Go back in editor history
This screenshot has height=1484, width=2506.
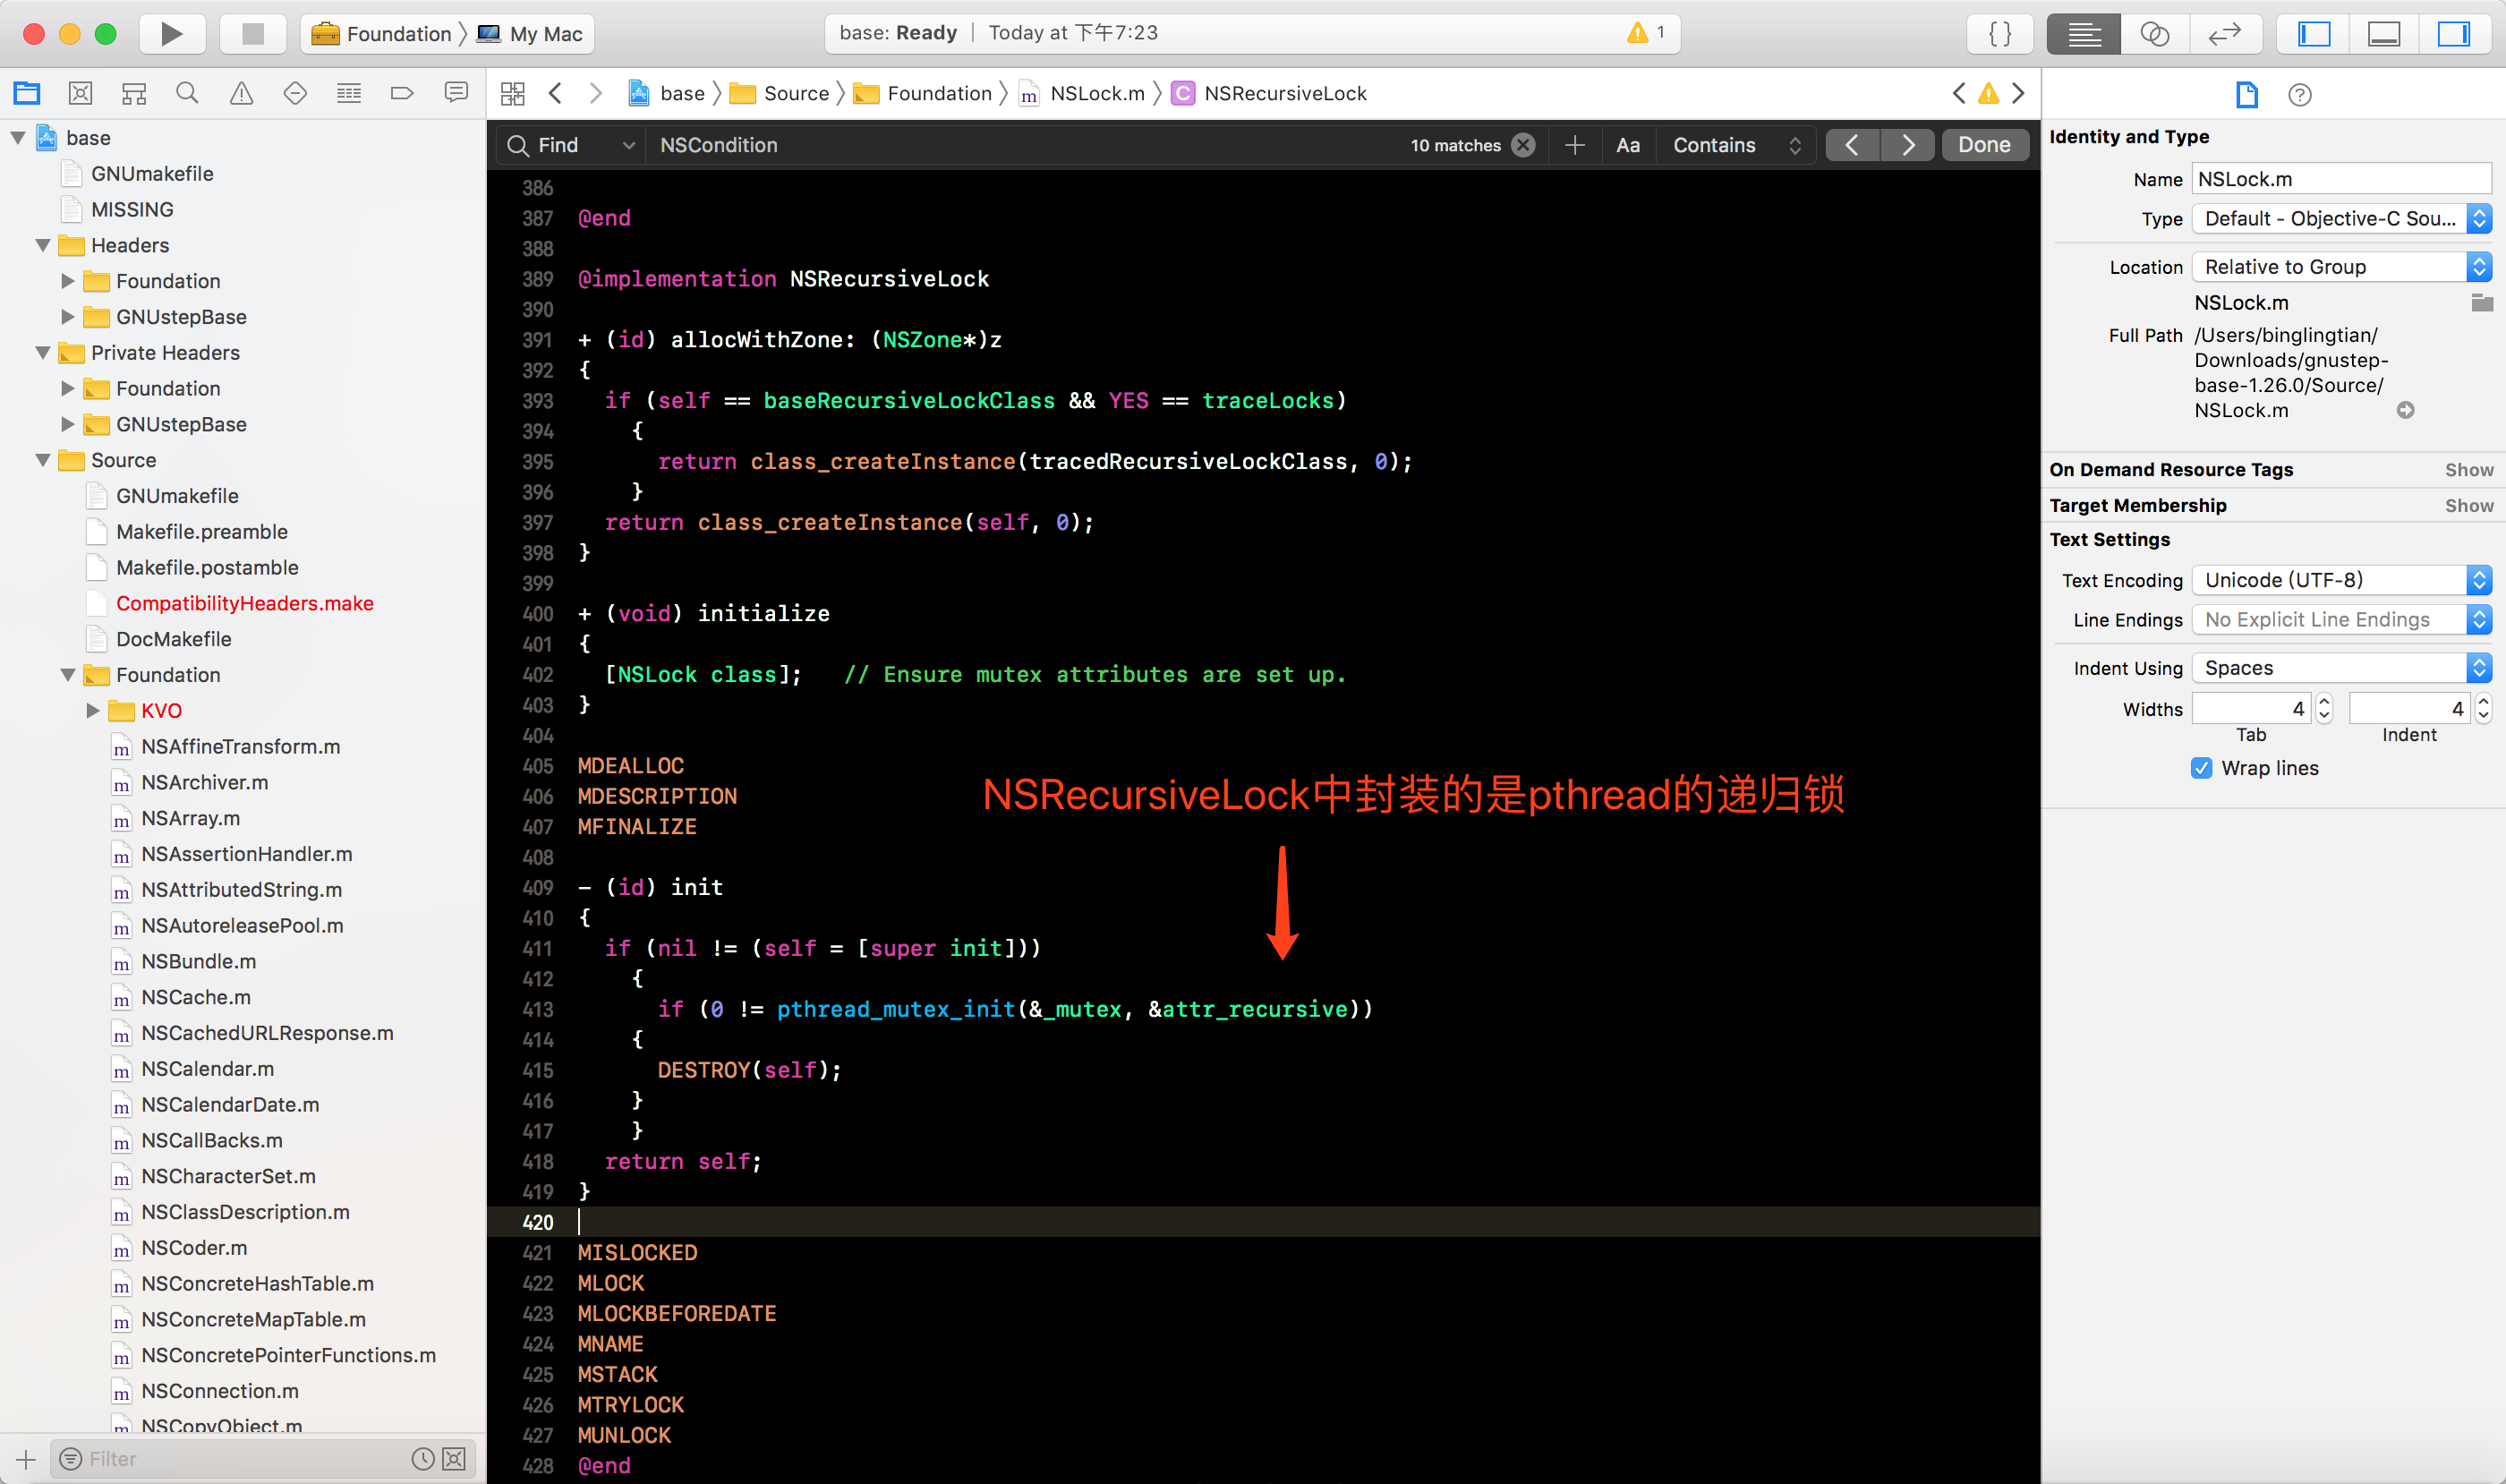point(556,93)
